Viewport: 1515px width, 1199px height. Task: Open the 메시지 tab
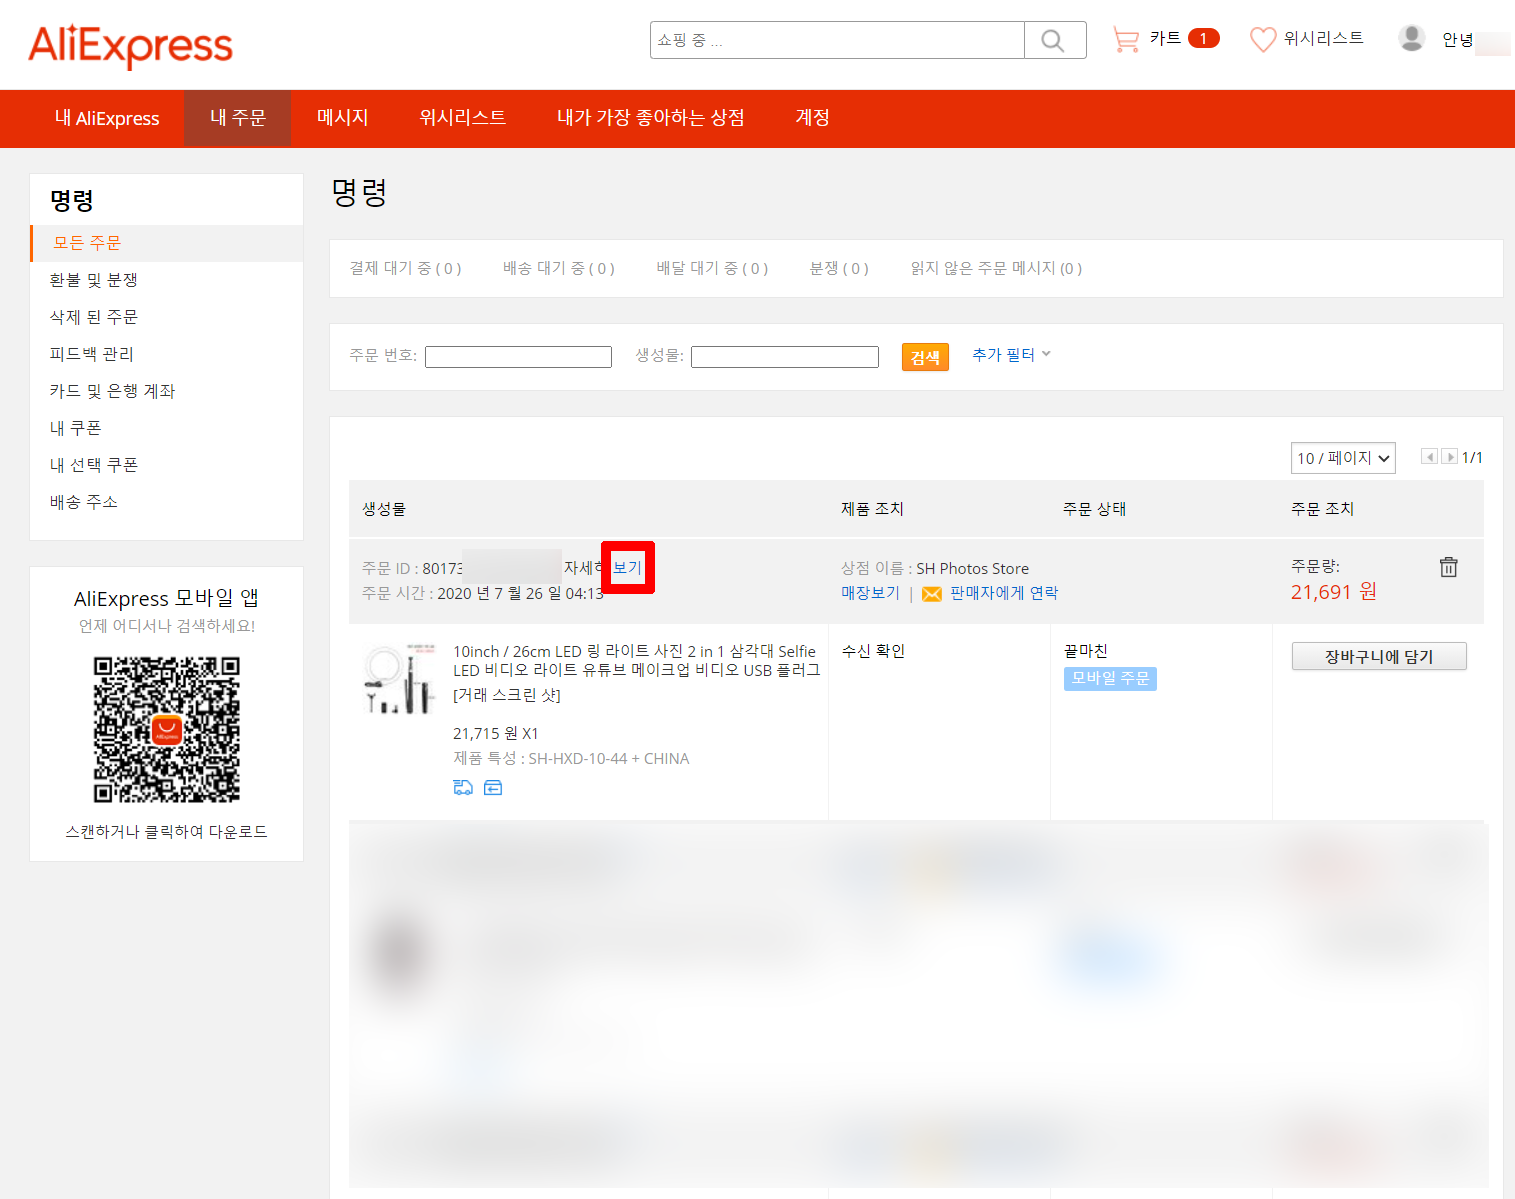[x=343, y=118]
